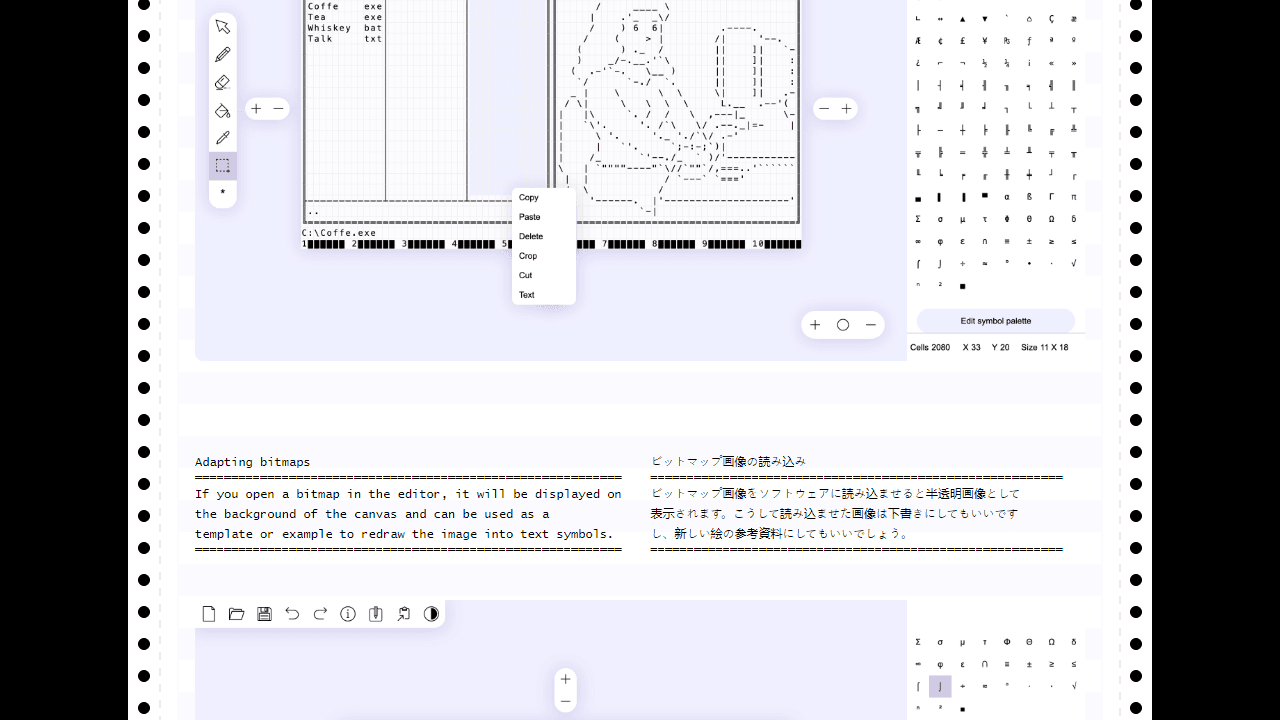Choose Text from the context menu

click(x=527, y=295)
